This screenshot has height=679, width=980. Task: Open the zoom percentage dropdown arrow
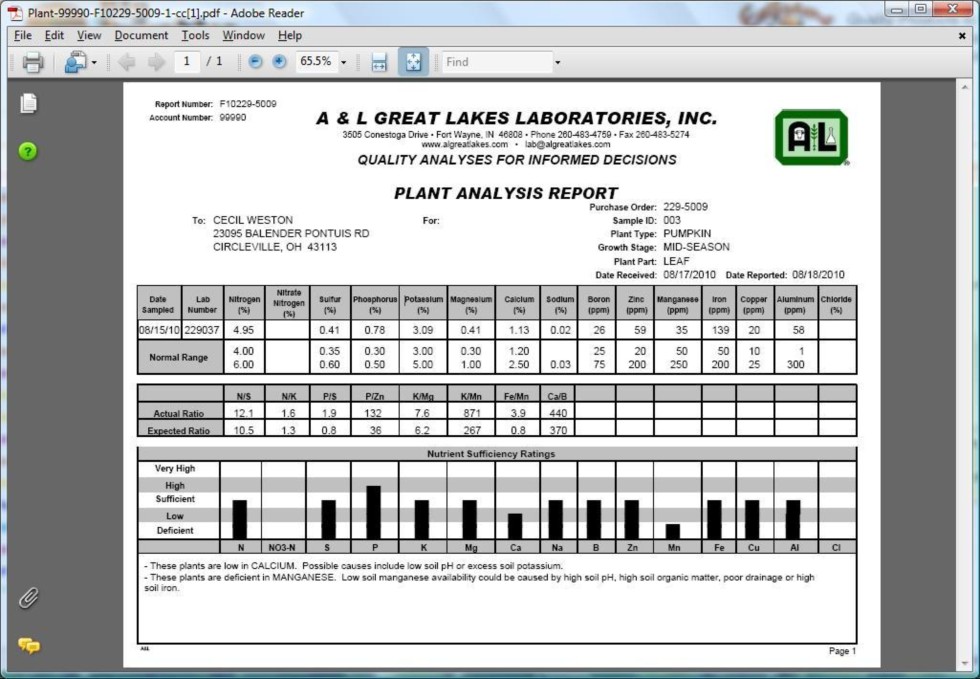coord(343,63)
